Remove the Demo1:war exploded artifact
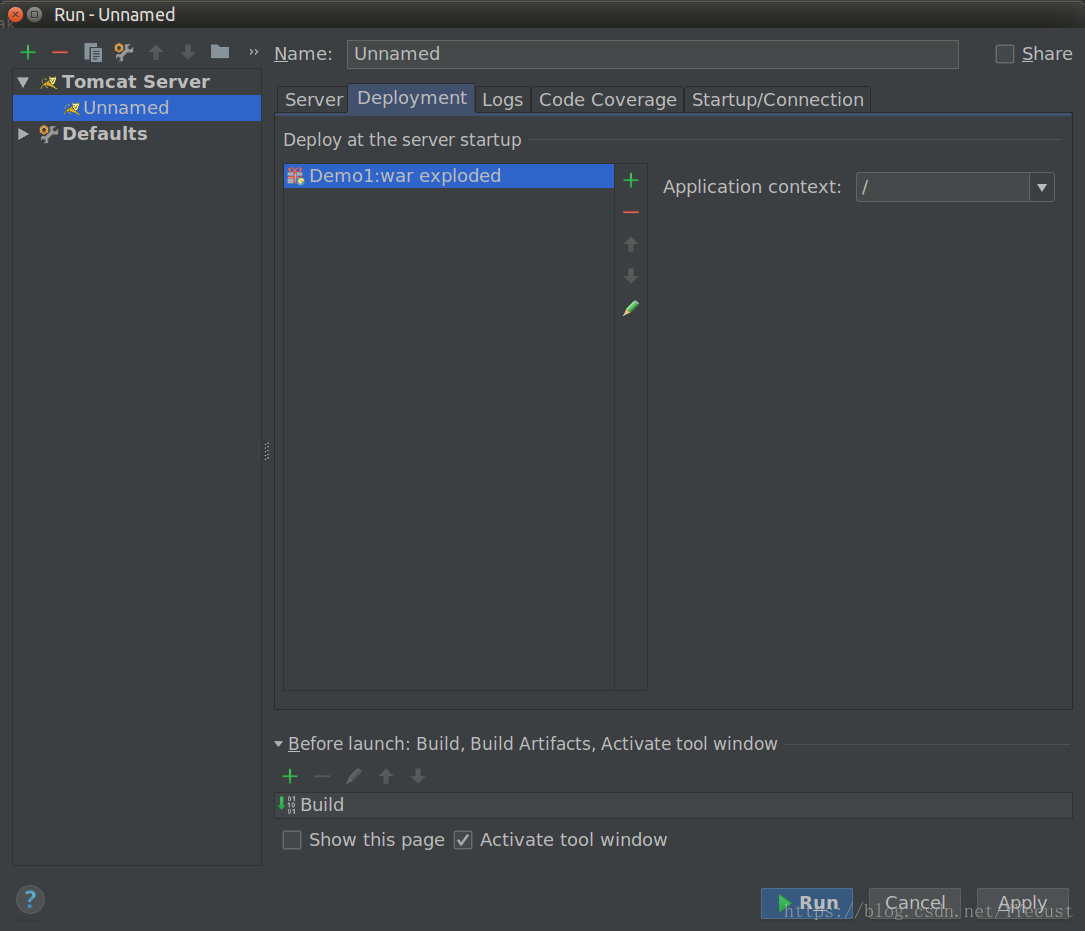1085x931 pixels. click(x=631, y=213)
